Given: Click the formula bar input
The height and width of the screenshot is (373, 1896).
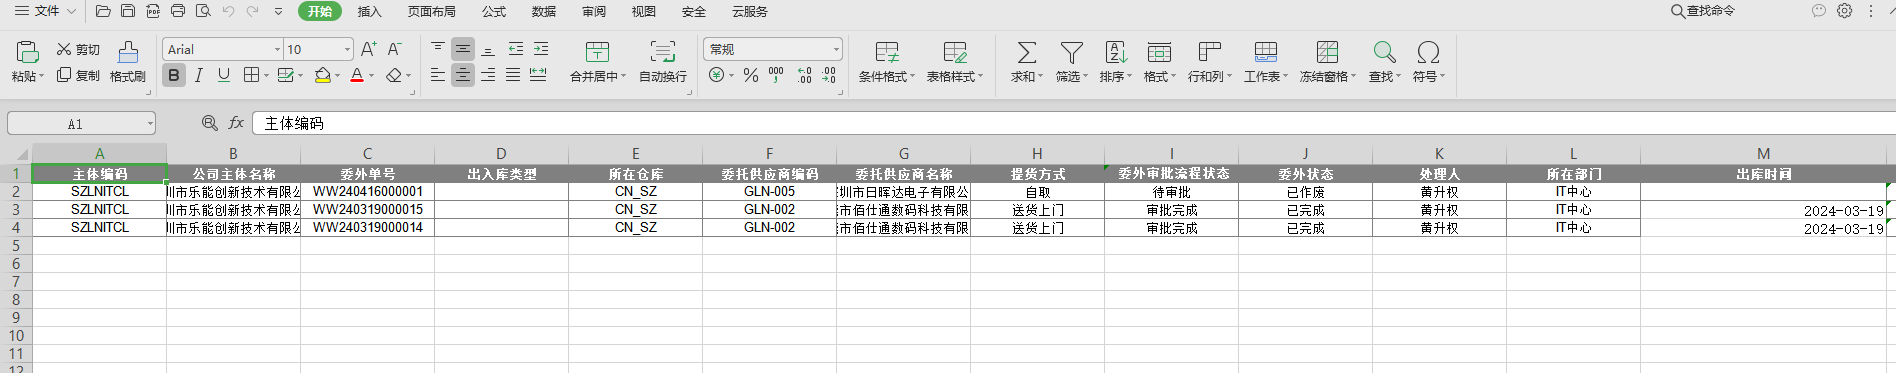Looking at the screenshot, I should tap(1074, 123).
